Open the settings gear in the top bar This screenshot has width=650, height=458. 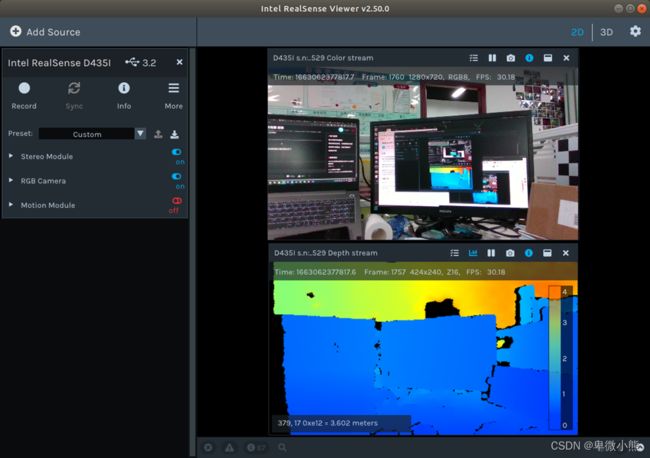click(x=635, y=32)
